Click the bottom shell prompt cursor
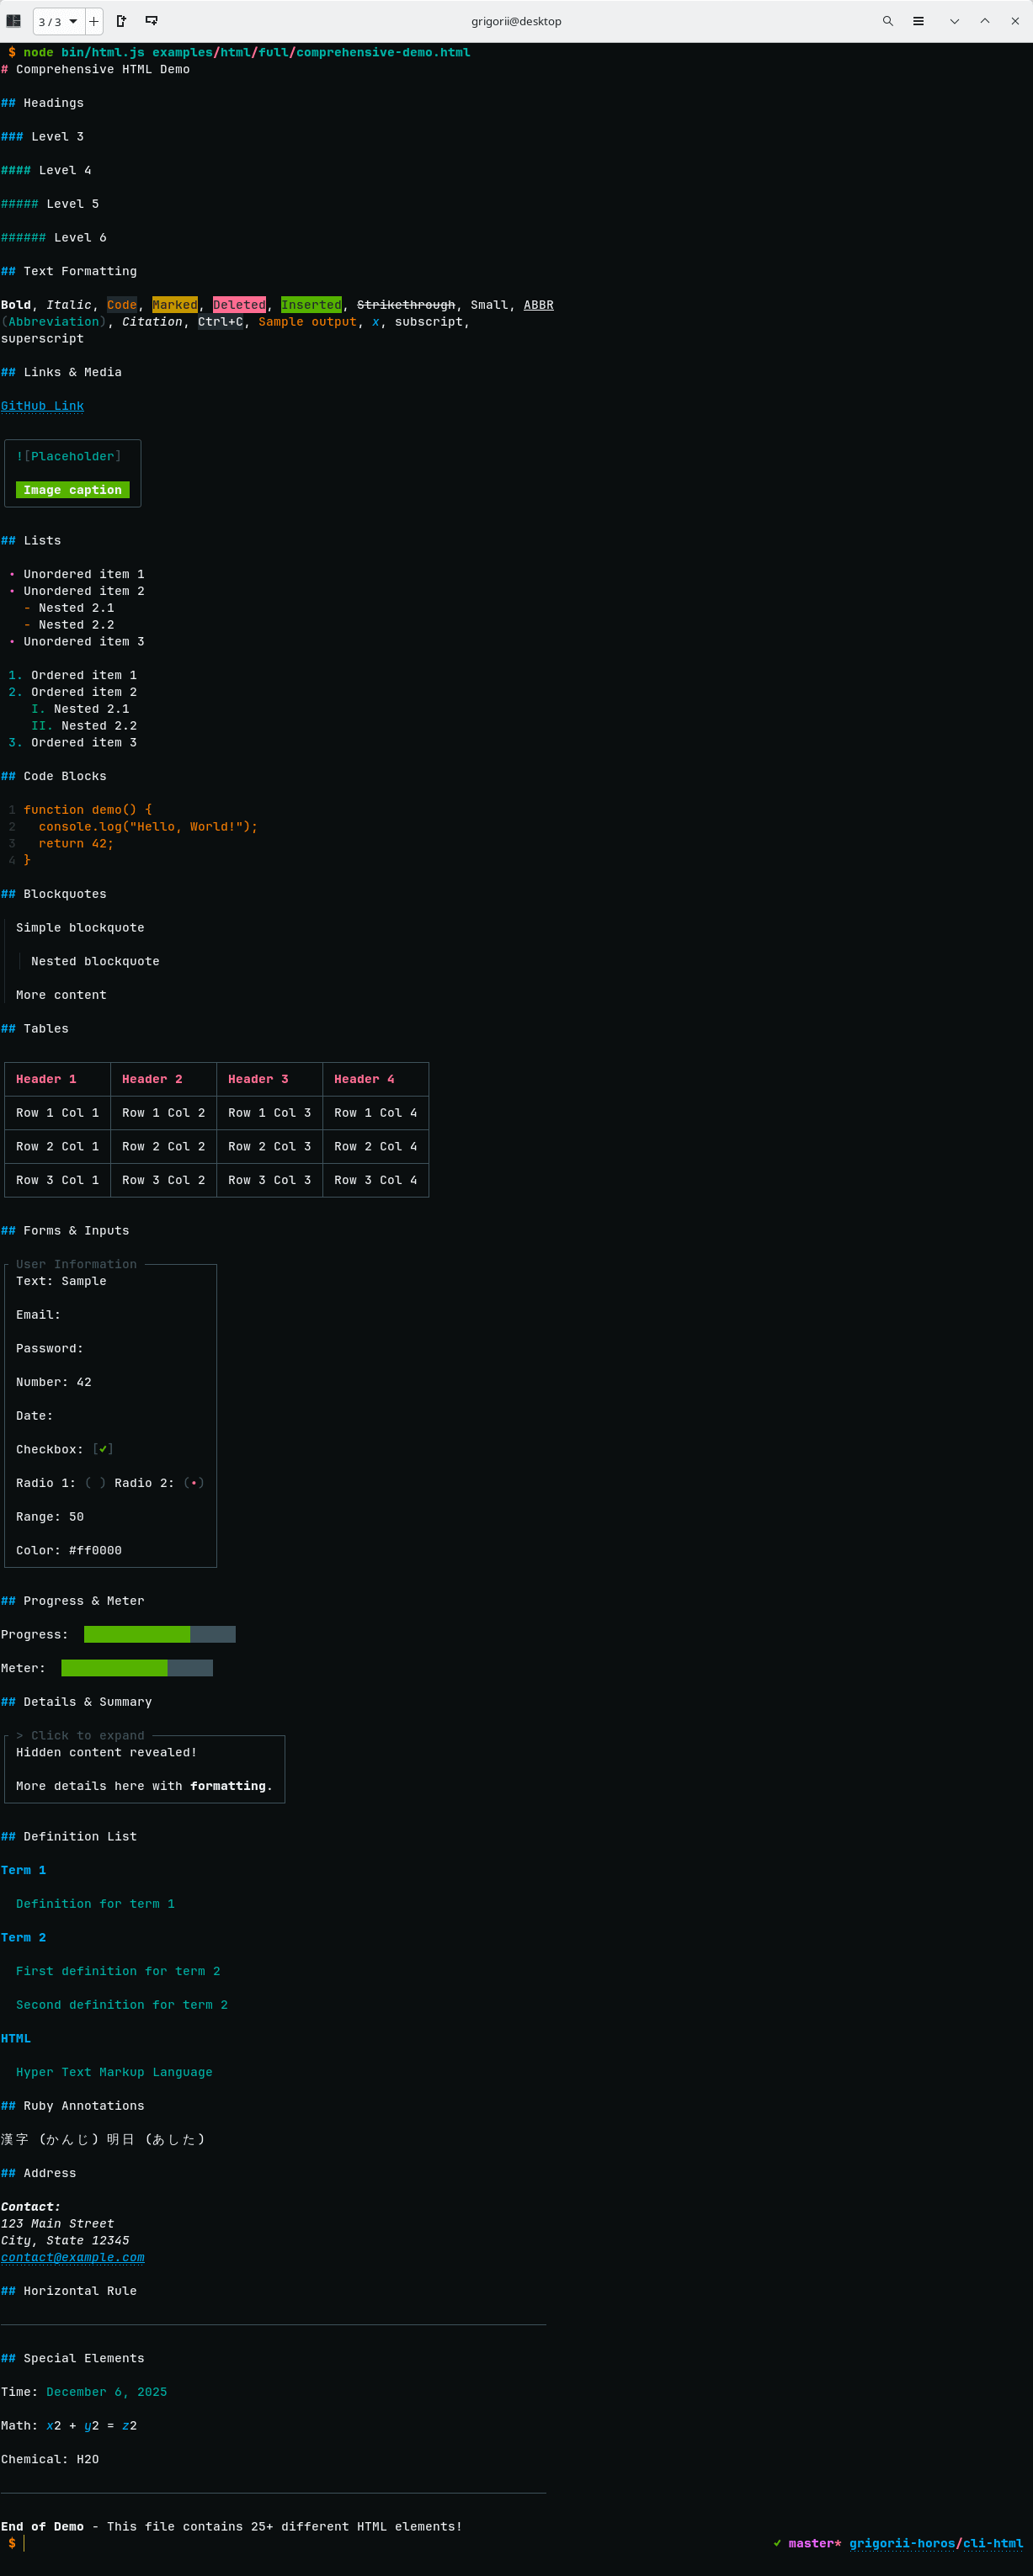 click(23, 2543)
